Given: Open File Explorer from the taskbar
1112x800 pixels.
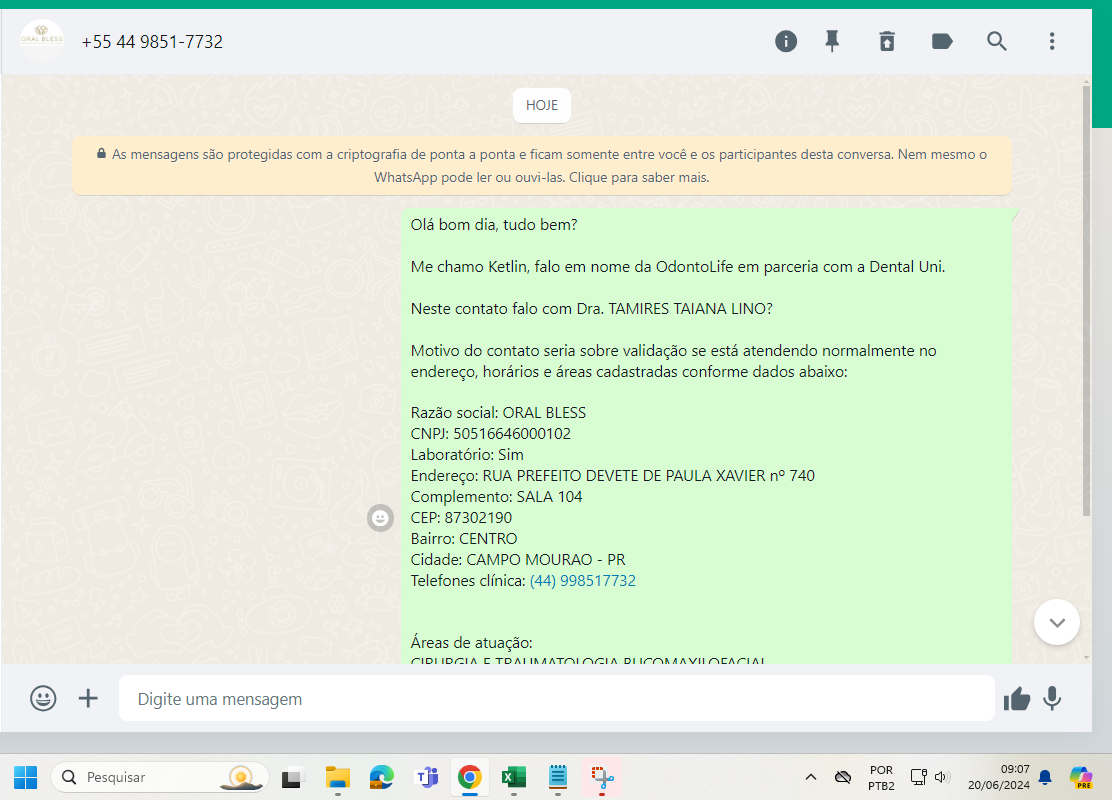Looking at the screenshot, I should (x=338, y=777).
